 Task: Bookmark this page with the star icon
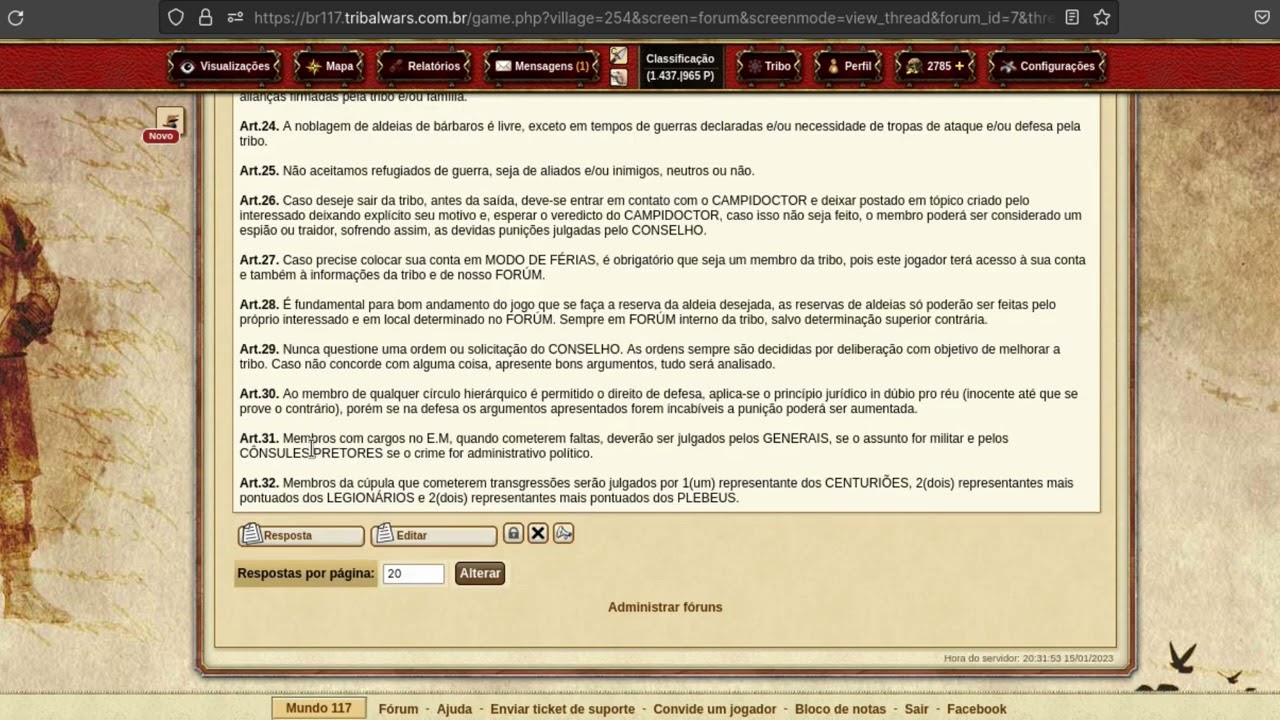tap(1101, 17)
